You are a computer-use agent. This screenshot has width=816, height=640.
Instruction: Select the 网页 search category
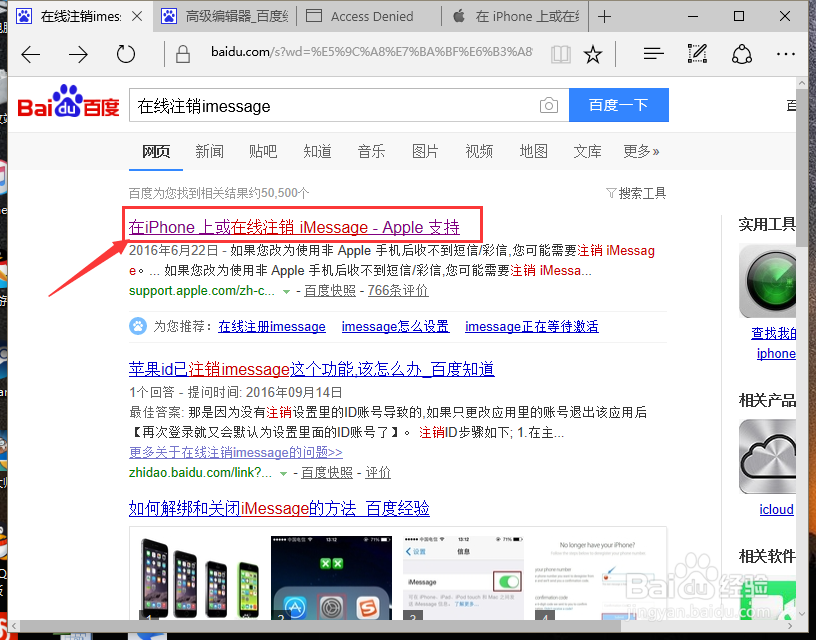(x=156, y=151)
